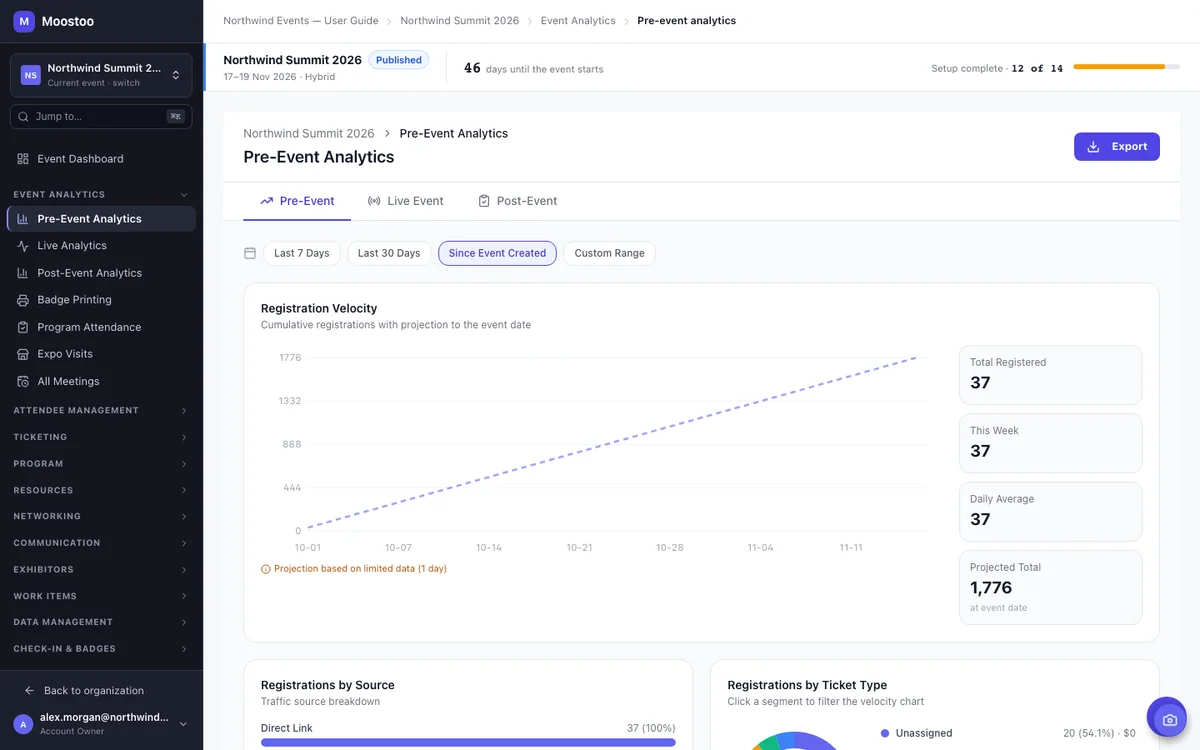Click the Total Registered stat card
Image resolution: width=1200 pixels, height=750 pixels.
point(1050,375)
